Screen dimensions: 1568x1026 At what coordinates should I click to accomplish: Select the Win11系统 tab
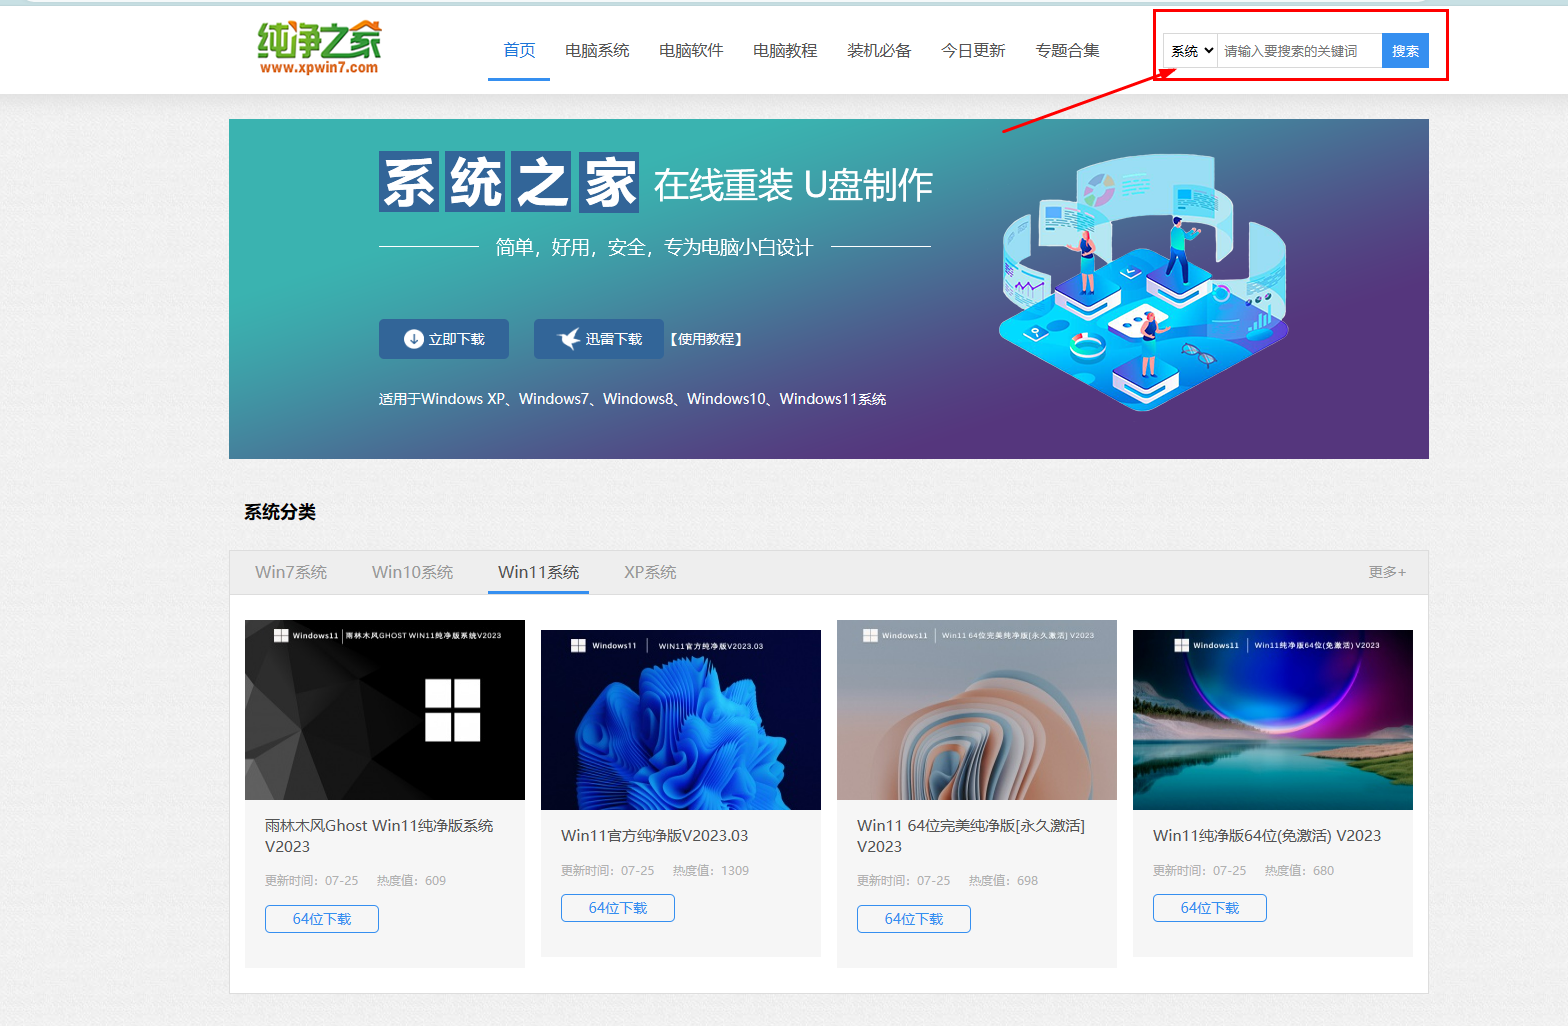click(538, 572)
